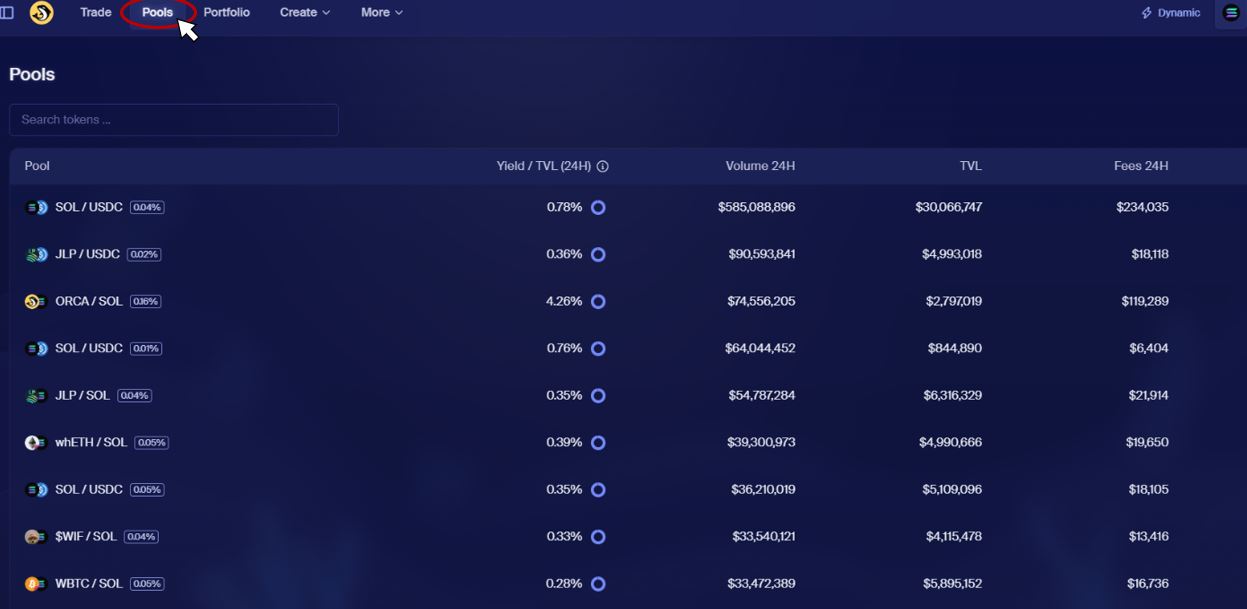Open the Trade tab
The height and width of the screenshot is (609, 1247).
pos(96,13)
